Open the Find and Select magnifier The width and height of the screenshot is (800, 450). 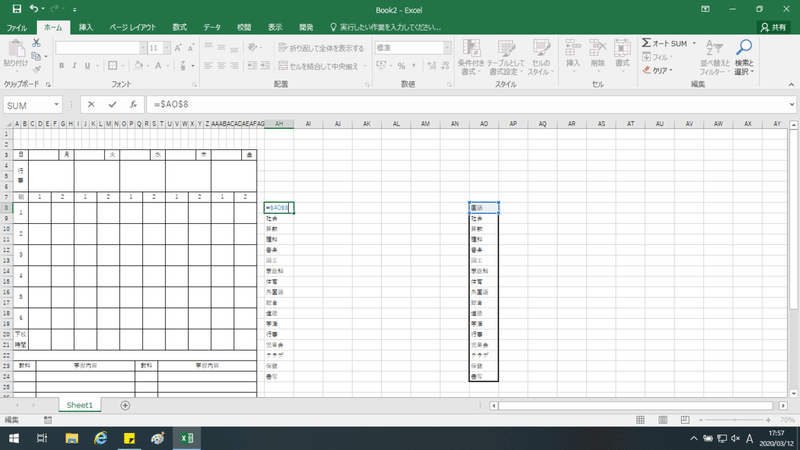pyautogui.click(x=744, y=57)
